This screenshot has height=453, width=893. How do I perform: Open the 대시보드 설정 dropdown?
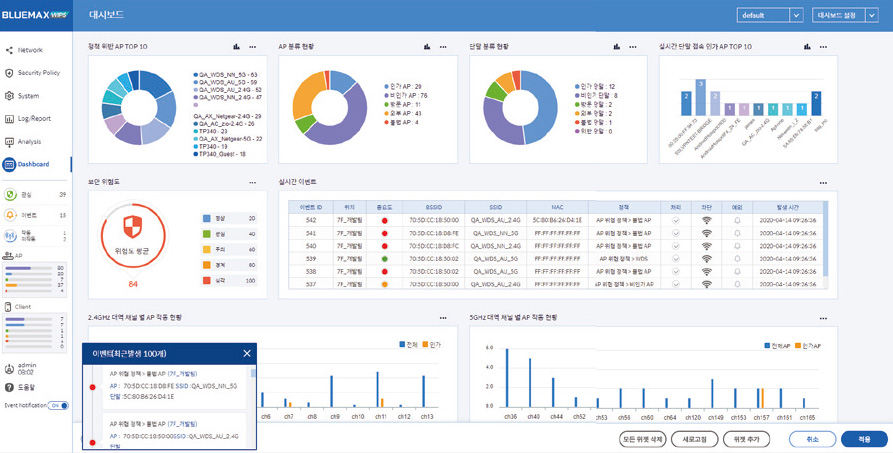[x=846, y=15]
